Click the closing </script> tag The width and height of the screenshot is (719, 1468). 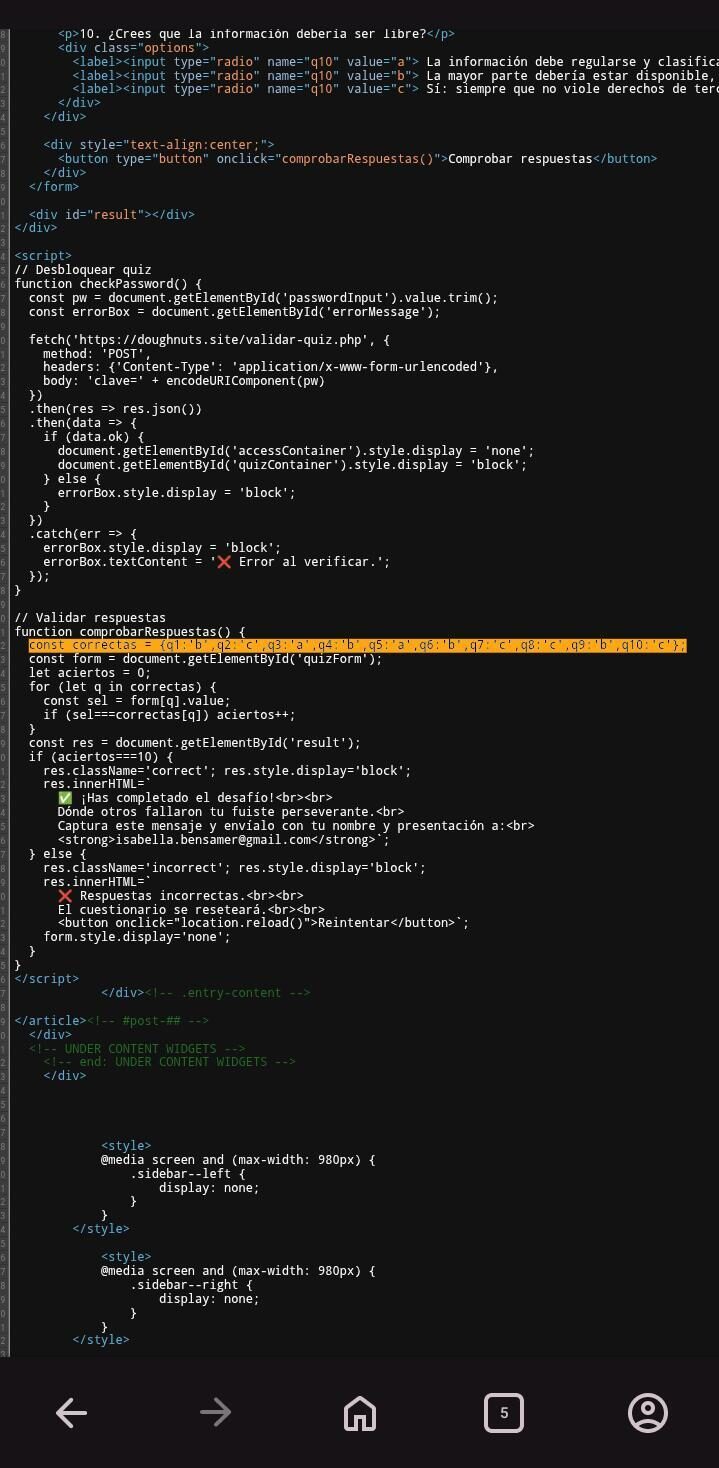pyautogui.click(x=47, y=978)
